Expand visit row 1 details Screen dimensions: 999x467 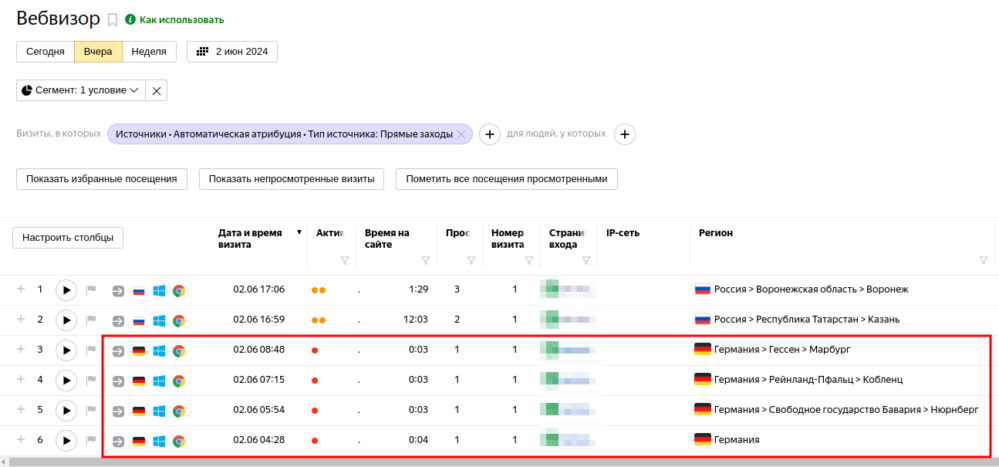coord(21,289)
